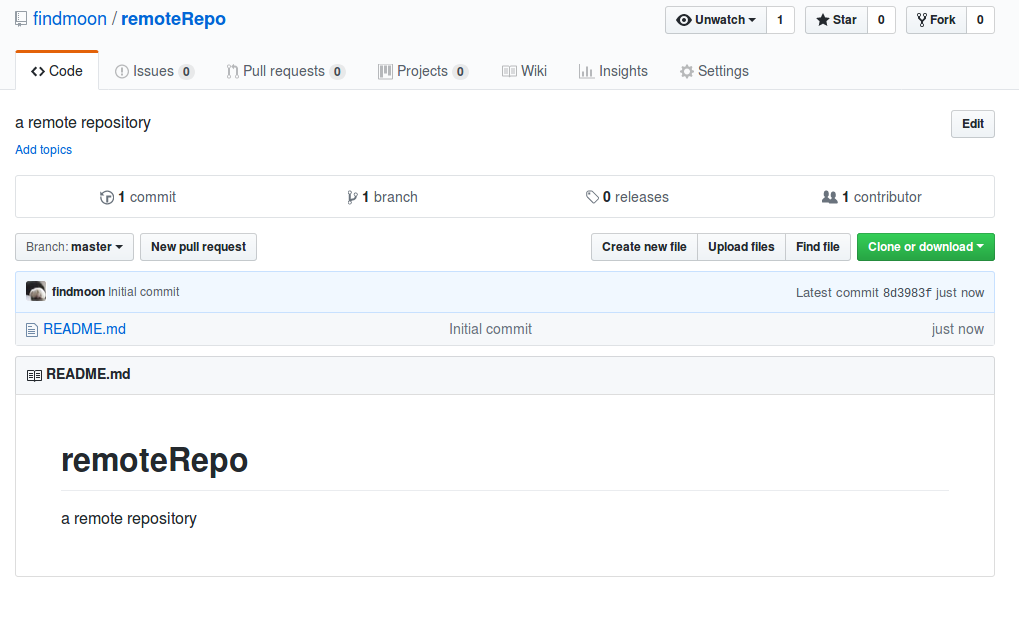Click the README.md file icon in file list
The image size is (1019, 622).
pos(31,329)
